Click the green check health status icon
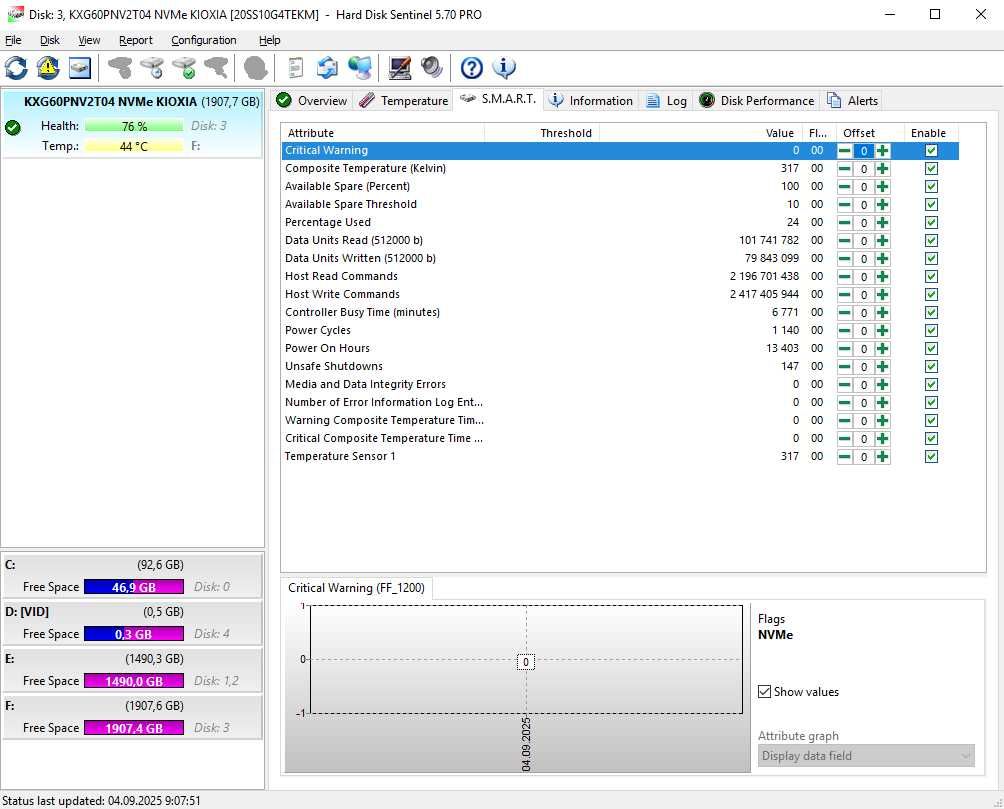Image resolution: width=1004 pixels, height=809 pixels. tap(13, 127)
